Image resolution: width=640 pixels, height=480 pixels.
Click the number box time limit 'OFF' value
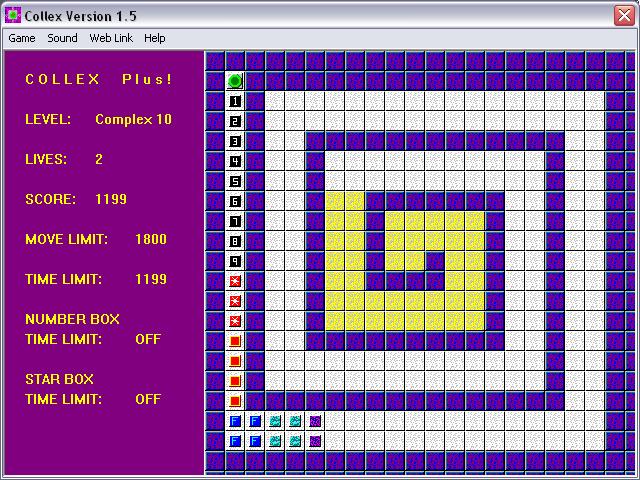(148, 339)
